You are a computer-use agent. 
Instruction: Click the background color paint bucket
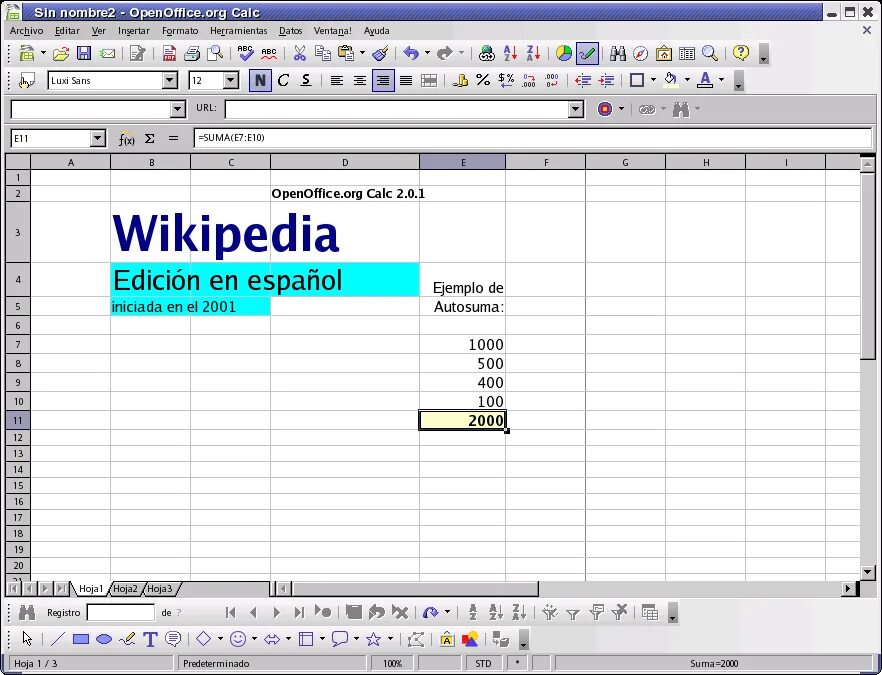tap(670, 80)
